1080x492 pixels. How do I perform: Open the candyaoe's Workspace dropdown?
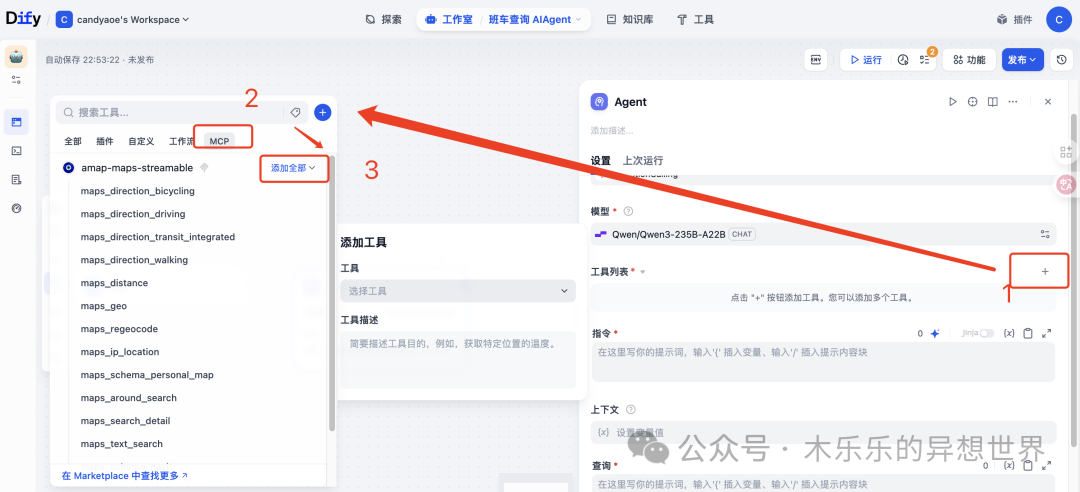(x=123, y=20)
